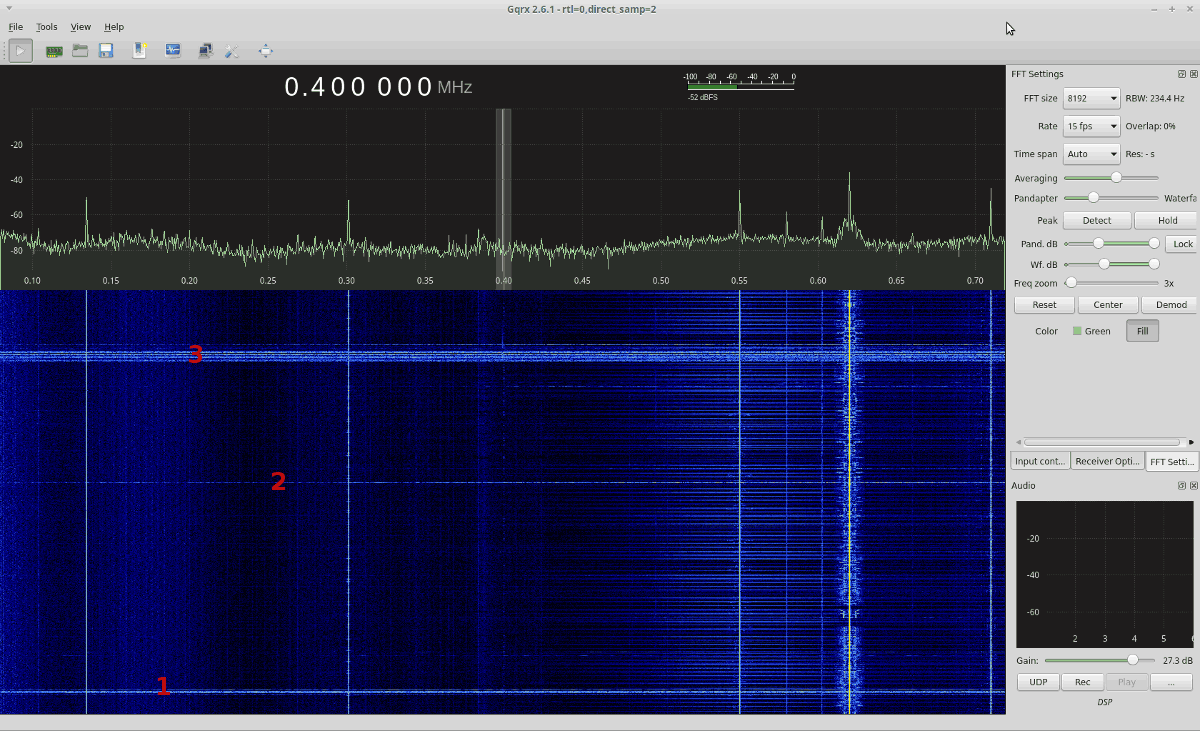This screenshot has height=731, width=1200.
Task: Open the Tools menu
Action: coord(47,27)
